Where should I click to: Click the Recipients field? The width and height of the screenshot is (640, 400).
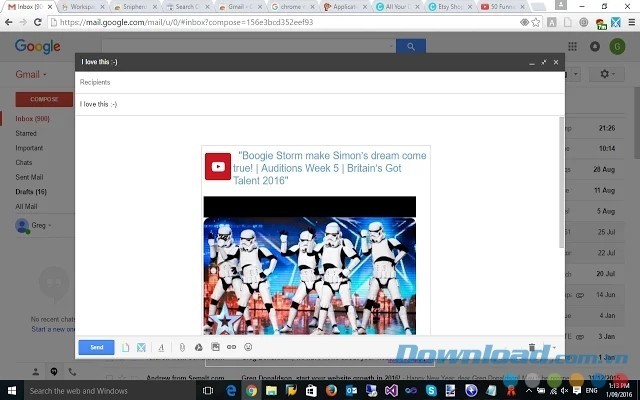[x=320, y=82]
